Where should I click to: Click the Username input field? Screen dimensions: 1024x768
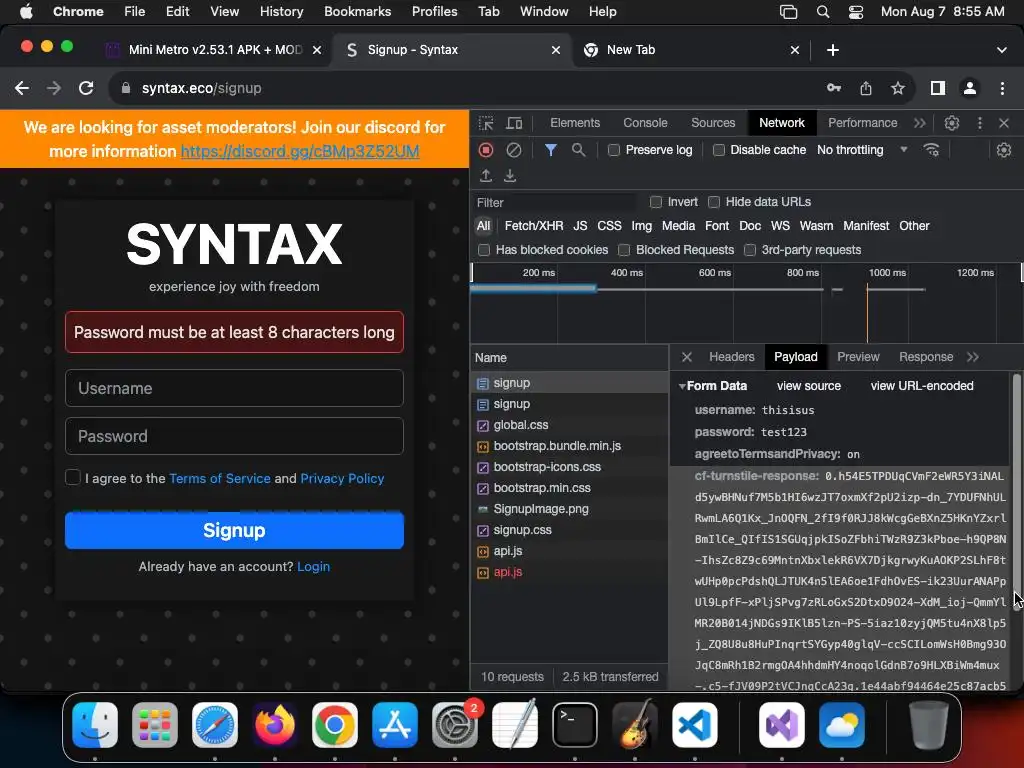[234, 388]
